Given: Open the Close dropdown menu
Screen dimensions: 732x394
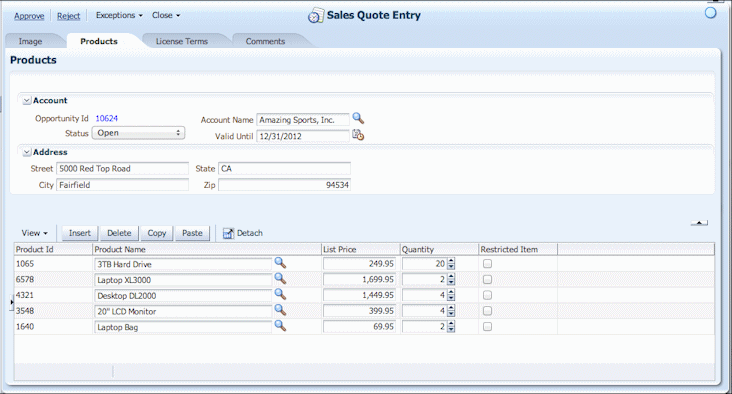Looking at the screenshot, I should pyautogui.click(x=166, y=15).
